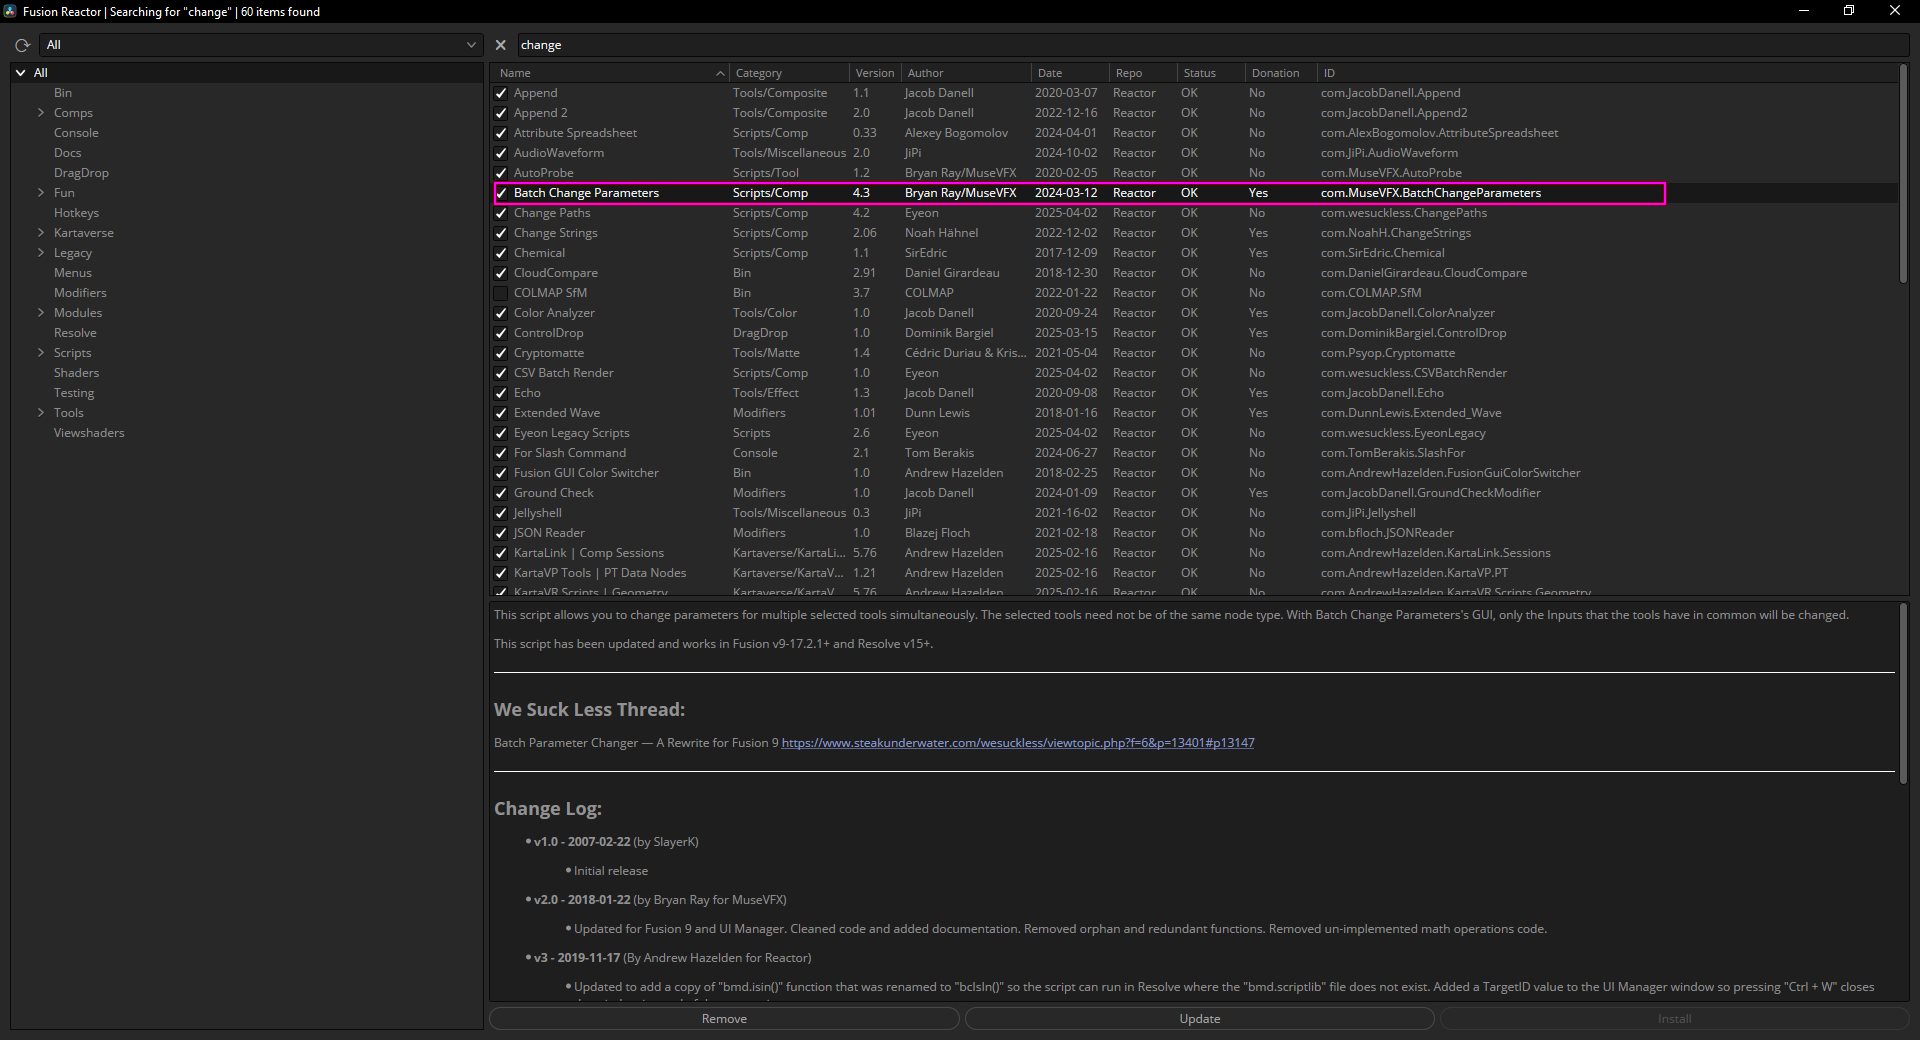Expand the Fun category
Image resolution: width=1920 pixels, height=1040 pixels.
[x=41, y=193]
